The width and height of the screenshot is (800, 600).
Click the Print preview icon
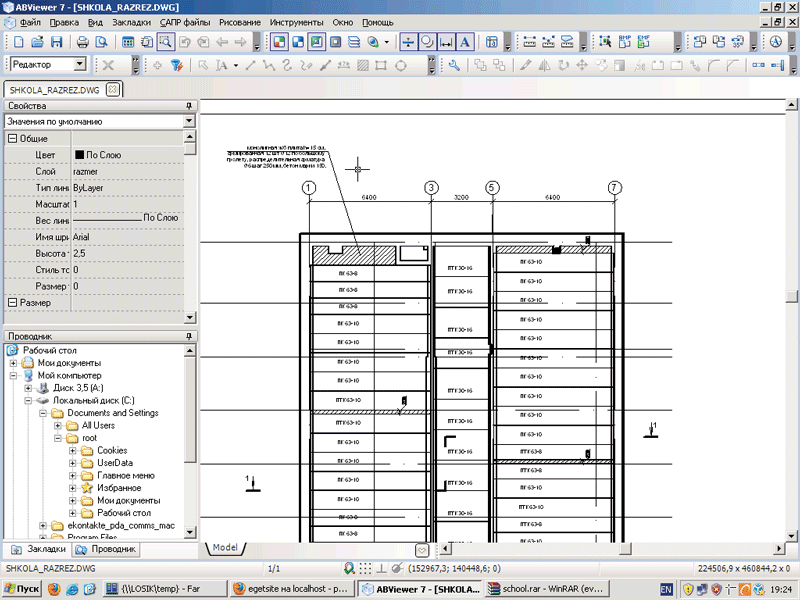click(101, 42)
